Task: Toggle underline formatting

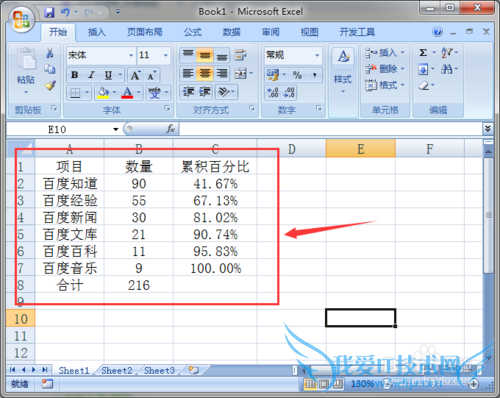Action: pyautogui.click(x=108, y=75)
